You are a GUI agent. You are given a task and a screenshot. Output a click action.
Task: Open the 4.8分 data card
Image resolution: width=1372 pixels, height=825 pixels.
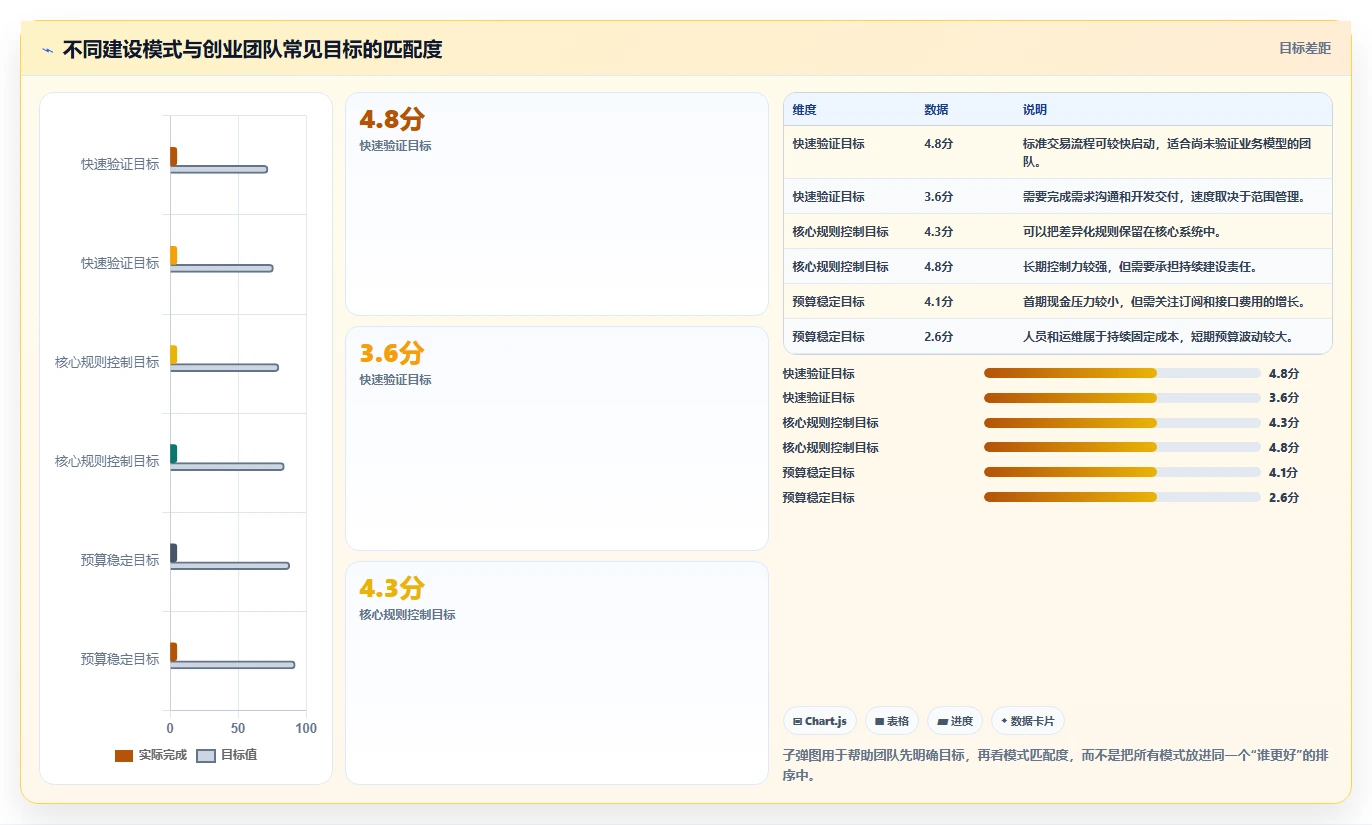[557, 204]
